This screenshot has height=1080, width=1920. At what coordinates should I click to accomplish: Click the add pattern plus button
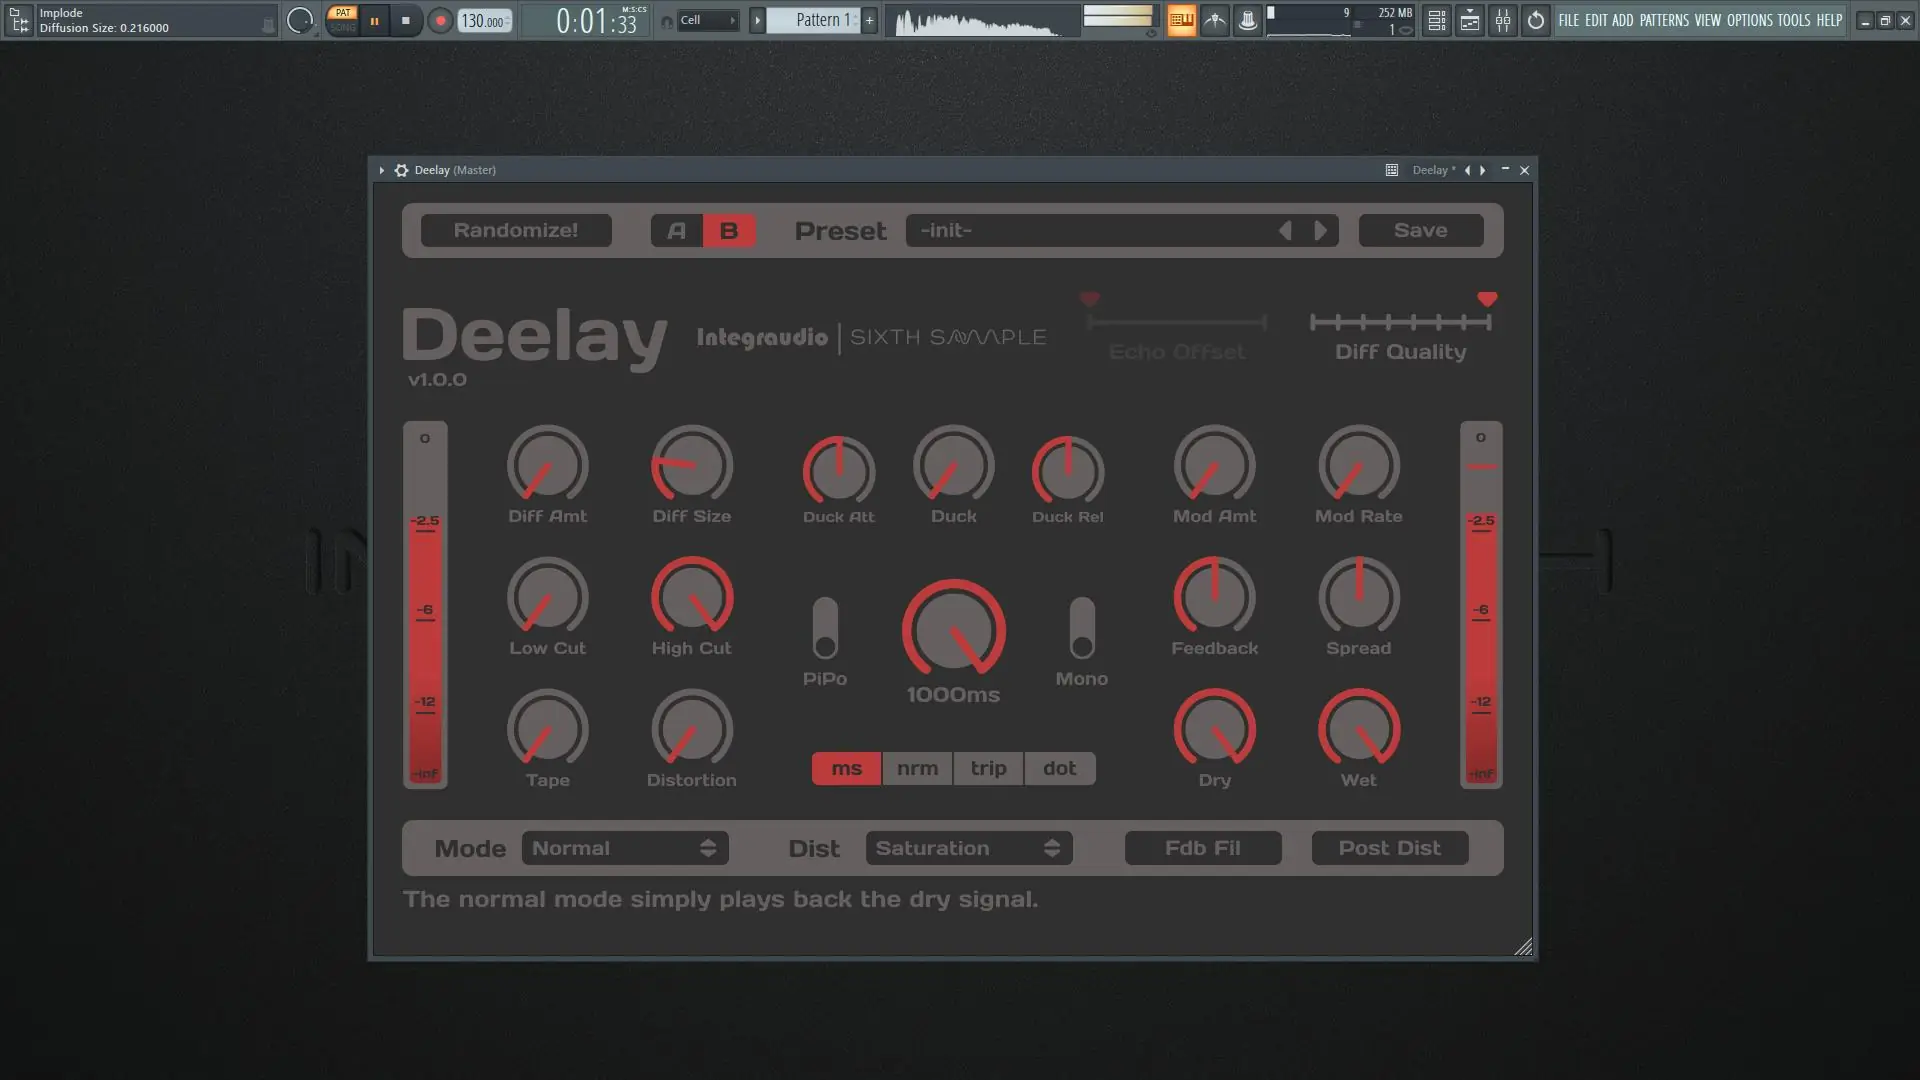[x=869, y=20]
